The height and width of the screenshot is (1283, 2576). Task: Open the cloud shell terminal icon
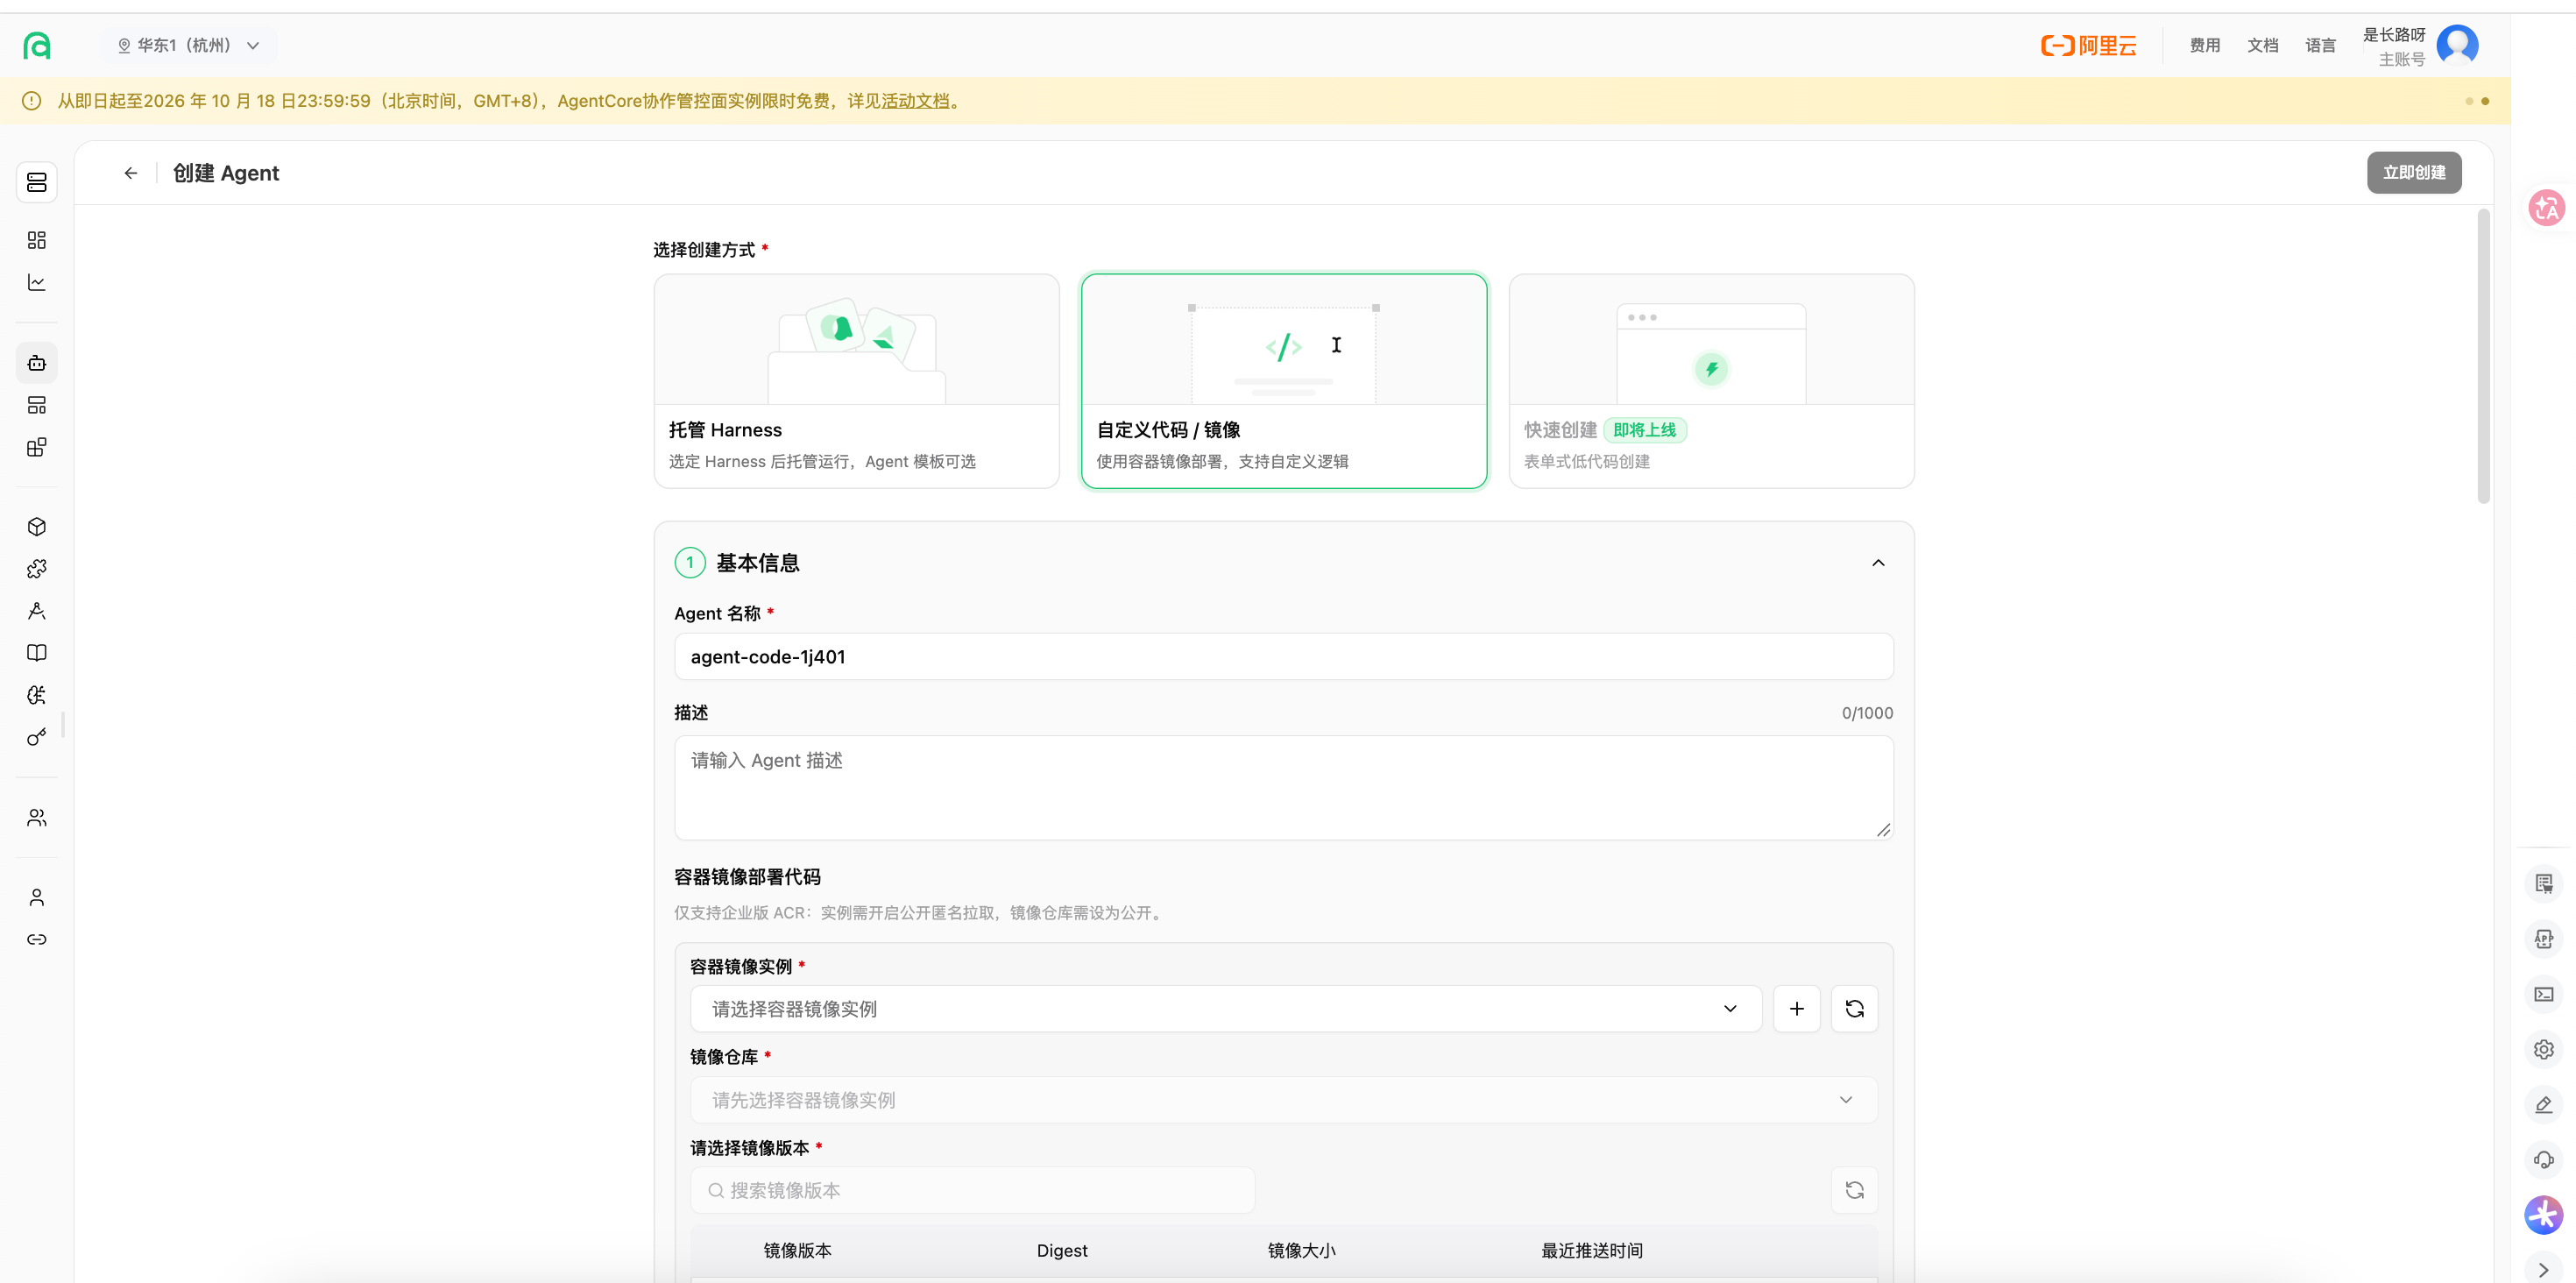tap(2544, 994)
